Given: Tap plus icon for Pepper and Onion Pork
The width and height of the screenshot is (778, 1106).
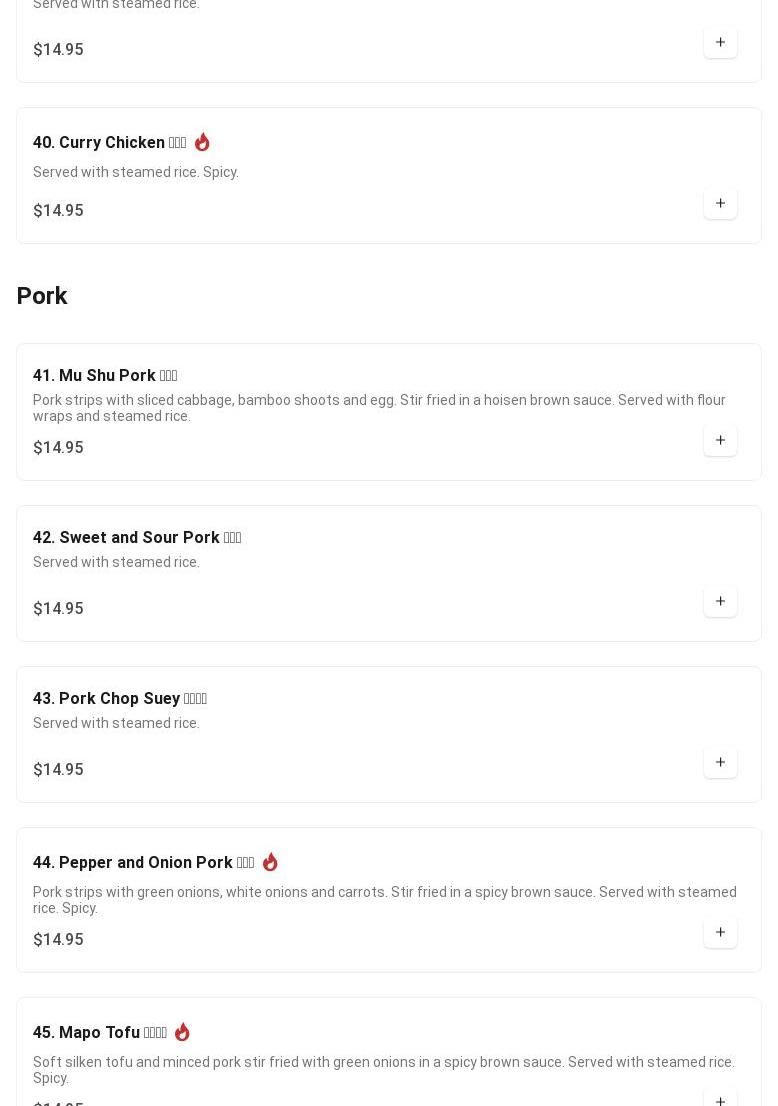Looking at the screenshot, I should point(720,932).
